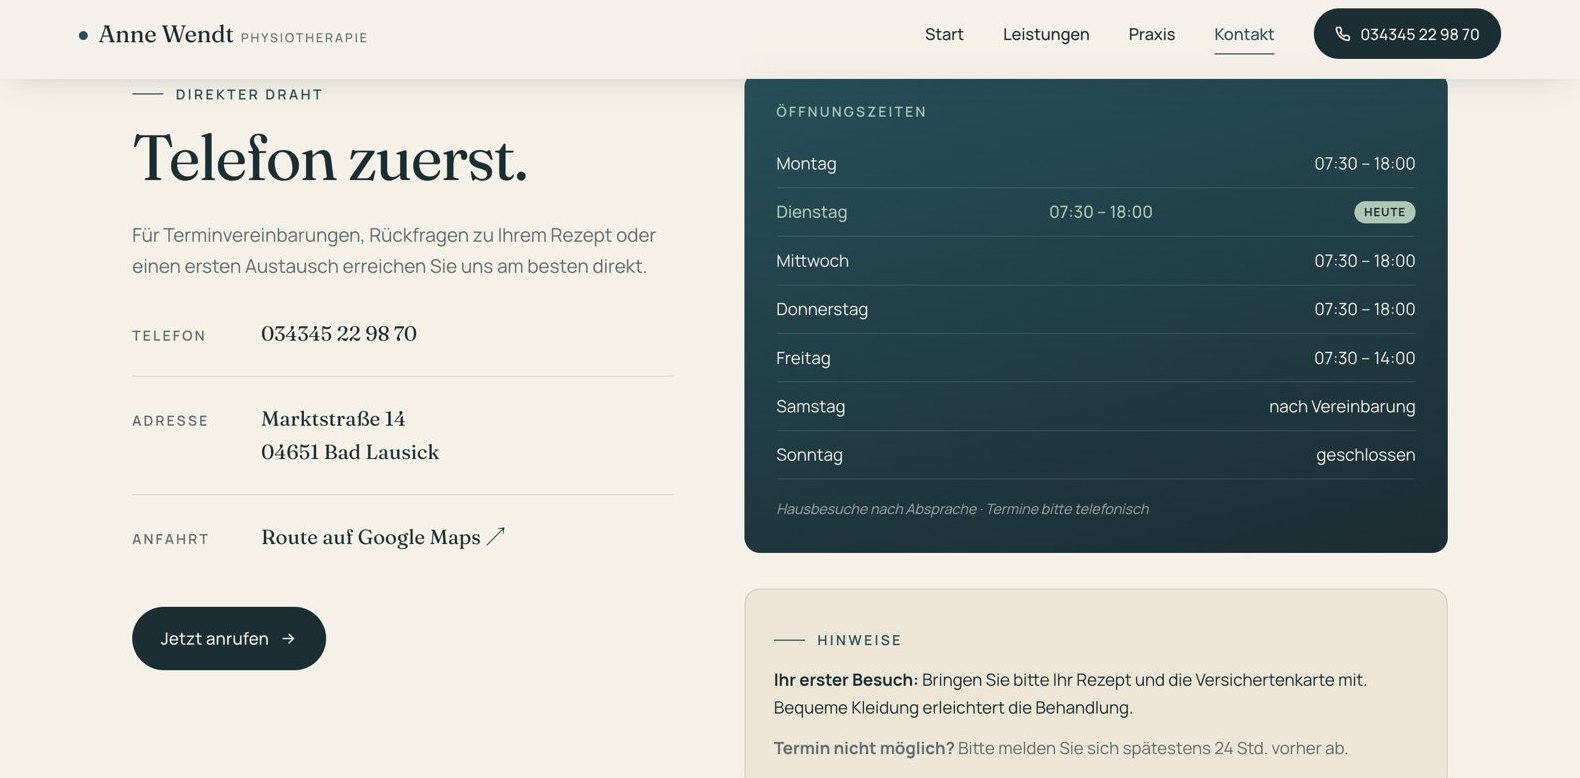Click Donnerstag's hours 07:30 – 18:00
Image resolution: width=1580 pixels, height=778 pixels.
(x=1365, y=309)
